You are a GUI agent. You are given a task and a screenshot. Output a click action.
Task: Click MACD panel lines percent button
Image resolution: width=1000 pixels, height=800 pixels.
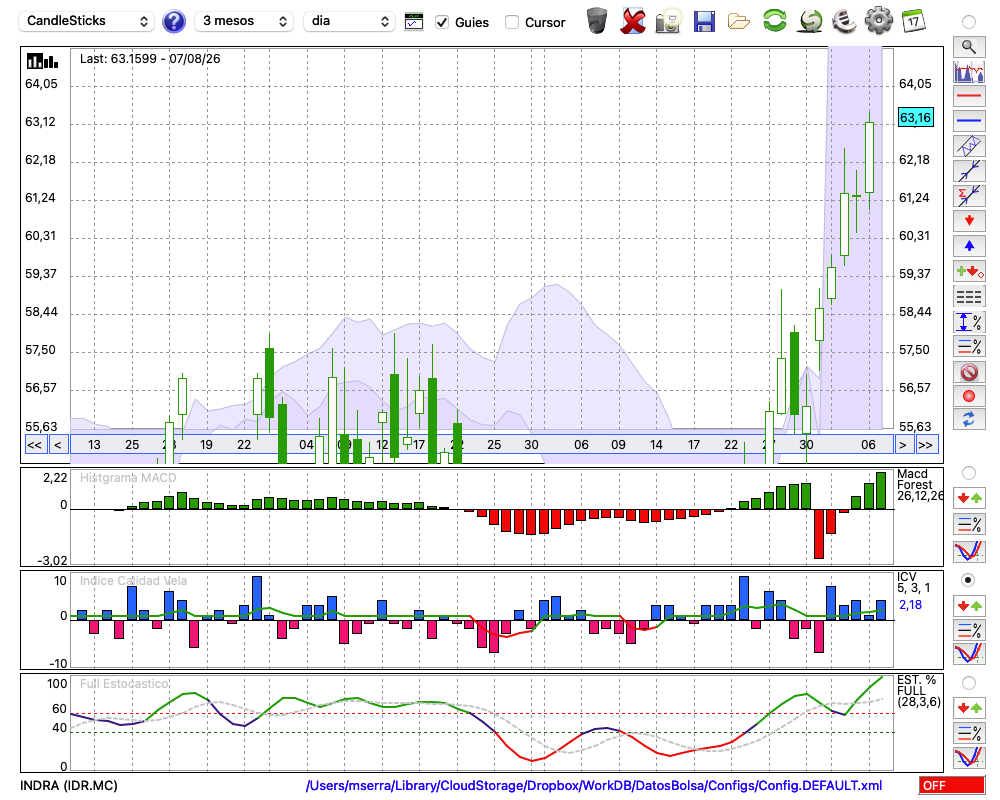click(x=969, y=524)
